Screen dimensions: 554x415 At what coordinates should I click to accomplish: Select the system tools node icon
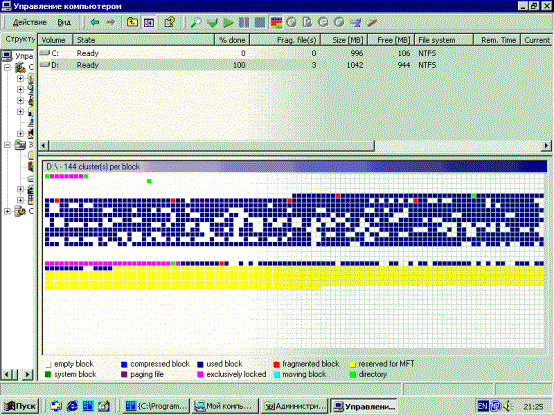pyautogui.click(x=20, y=67)
